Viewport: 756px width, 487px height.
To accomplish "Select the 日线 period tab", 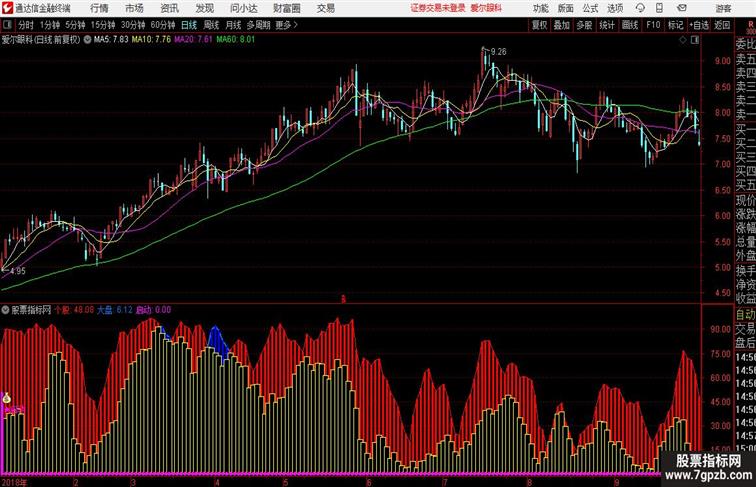I will pos(189,25).
